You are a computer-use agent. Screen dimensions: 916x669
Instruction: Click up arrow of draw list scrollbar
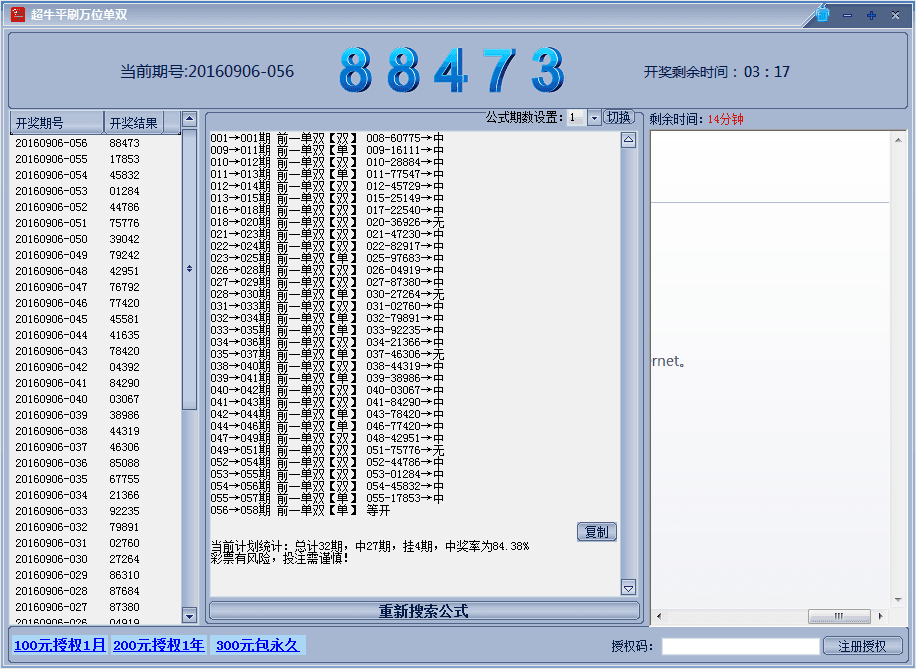pos(189,120)
